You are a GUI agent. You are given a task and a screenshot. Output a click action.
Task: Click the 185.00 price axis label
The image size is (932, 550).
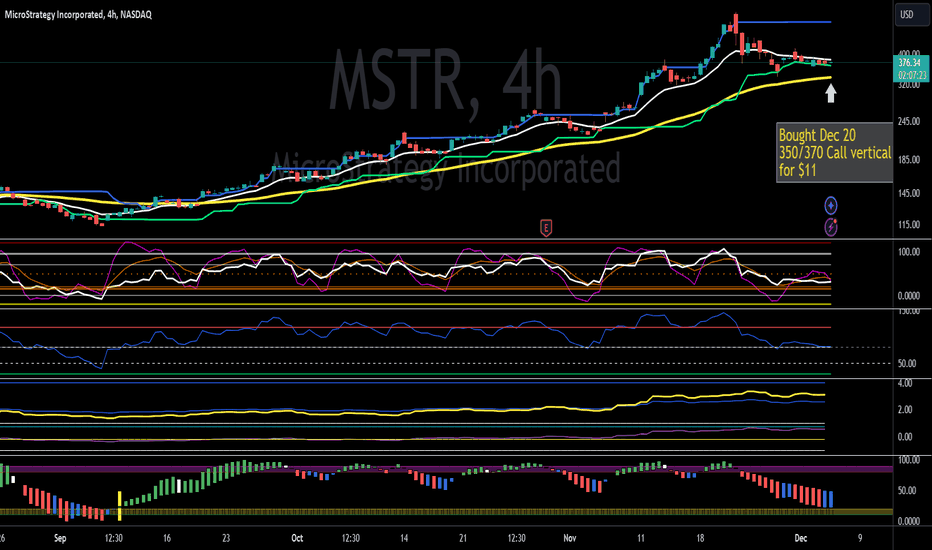(909, 160)
